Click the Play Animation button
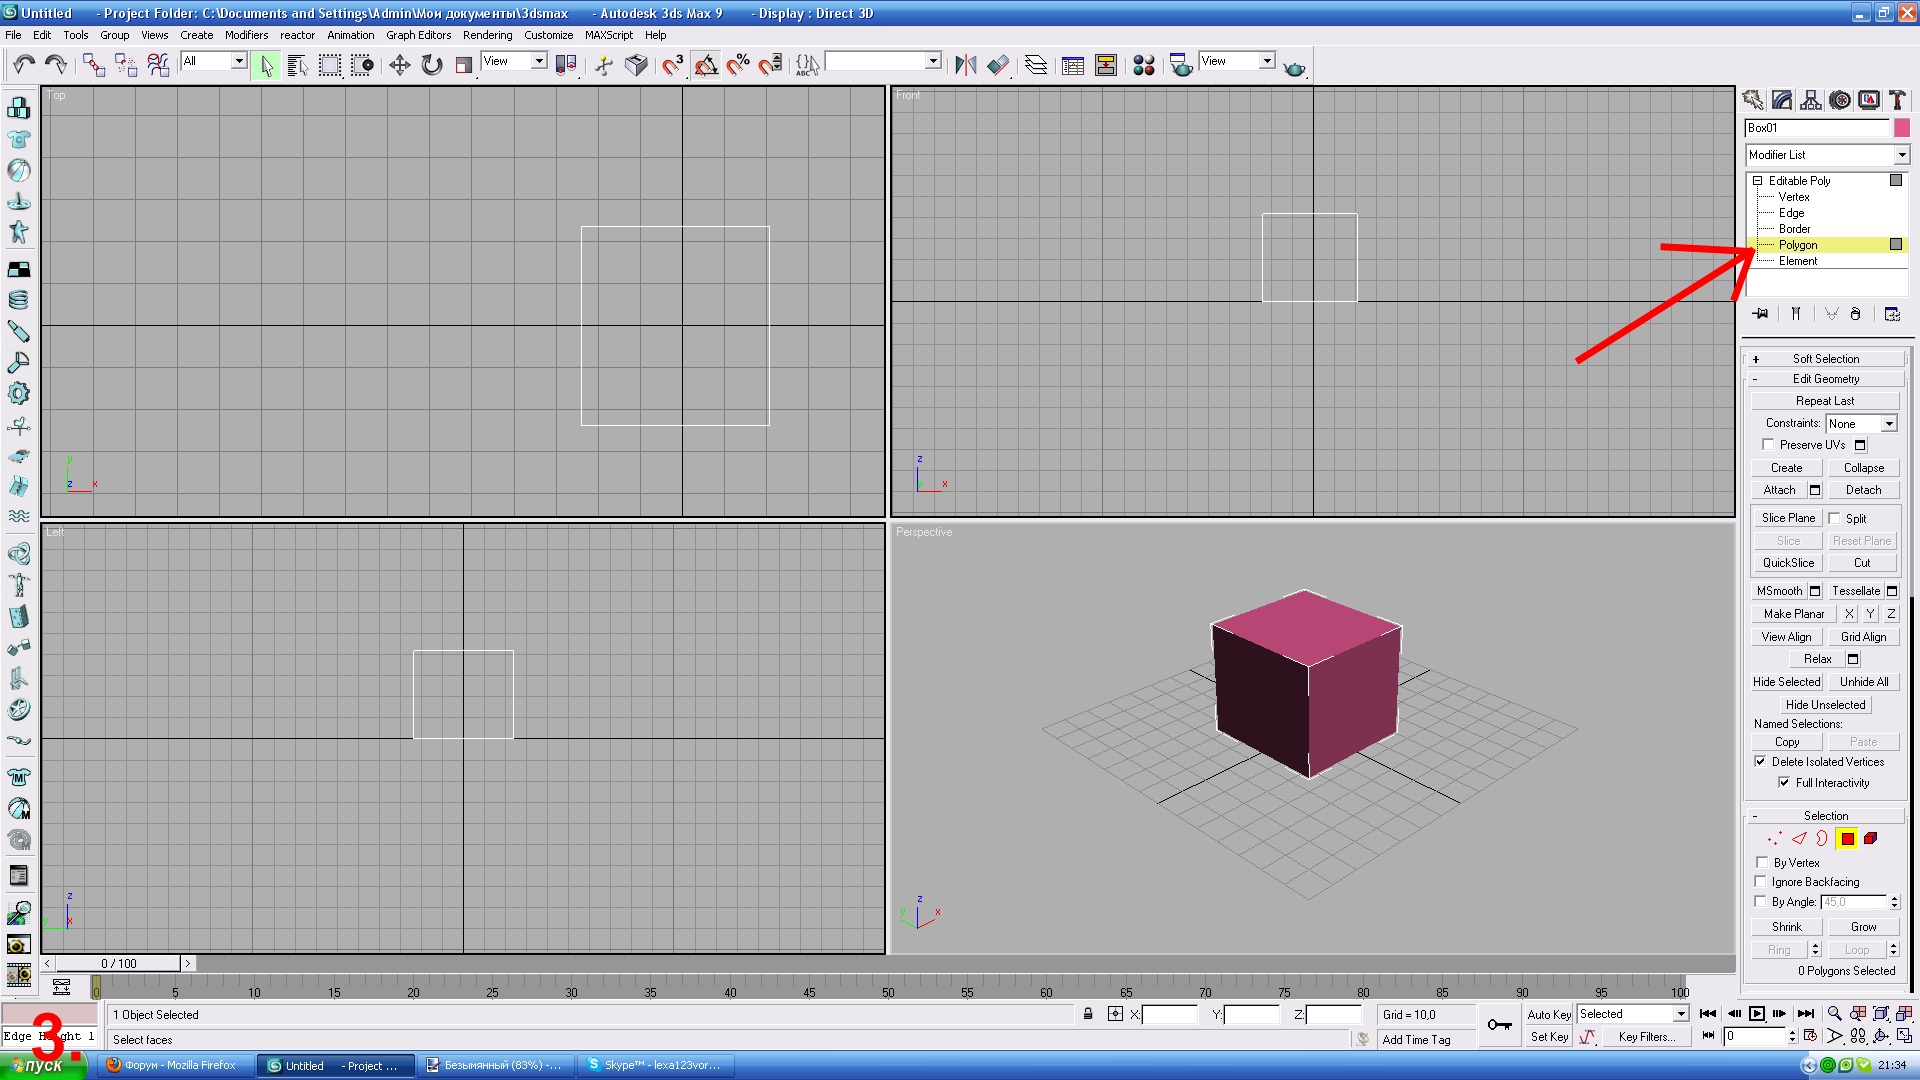Image resolution: width=1920 pixels, height=1080 pixels. [x=1757, y=1013]
